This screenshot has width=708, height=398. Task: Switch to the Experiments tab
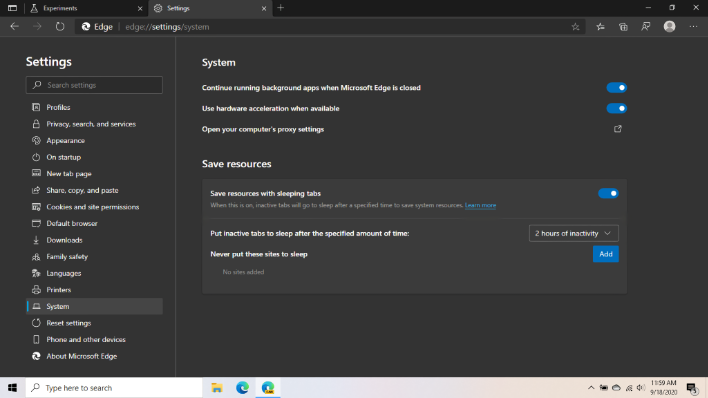coord(87,8)
